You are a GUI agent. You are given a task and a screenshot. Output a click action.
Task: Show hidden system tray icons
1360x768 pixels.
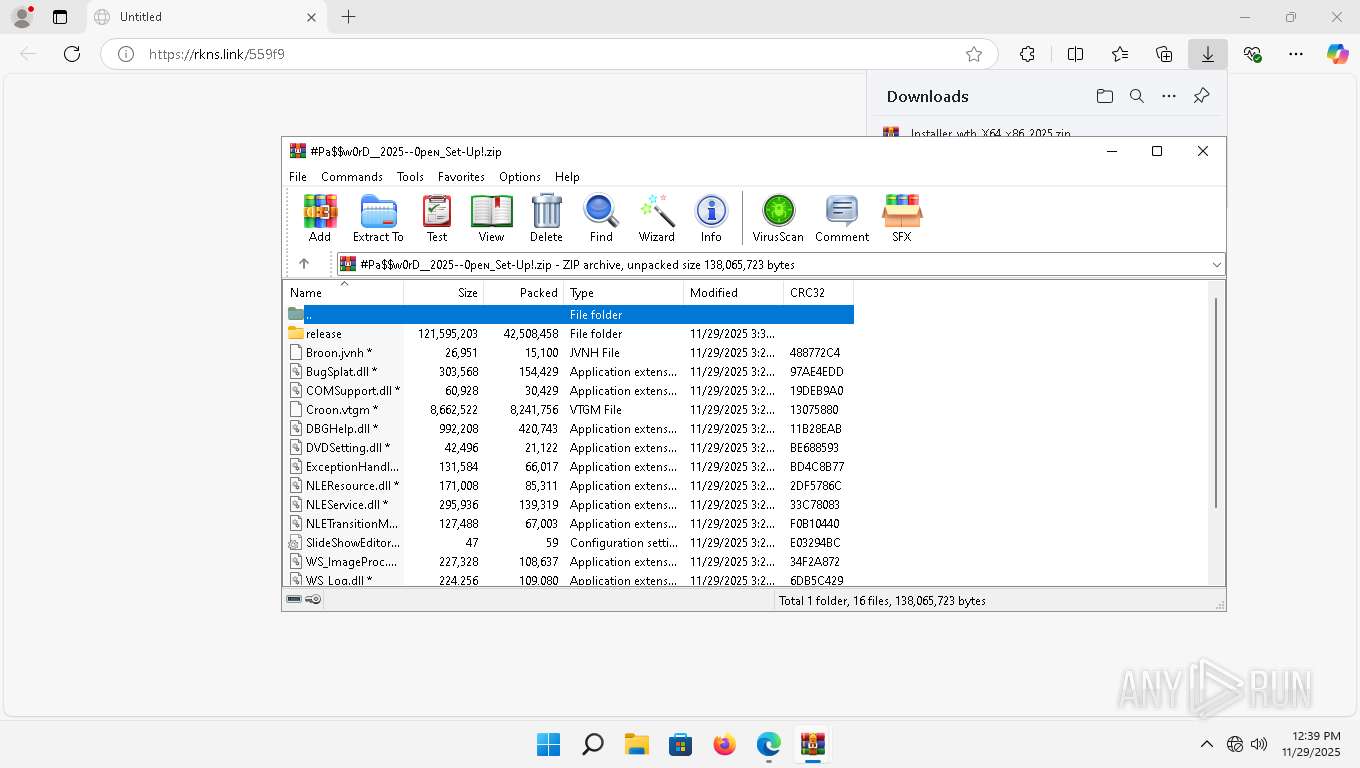pos(1206,744)
